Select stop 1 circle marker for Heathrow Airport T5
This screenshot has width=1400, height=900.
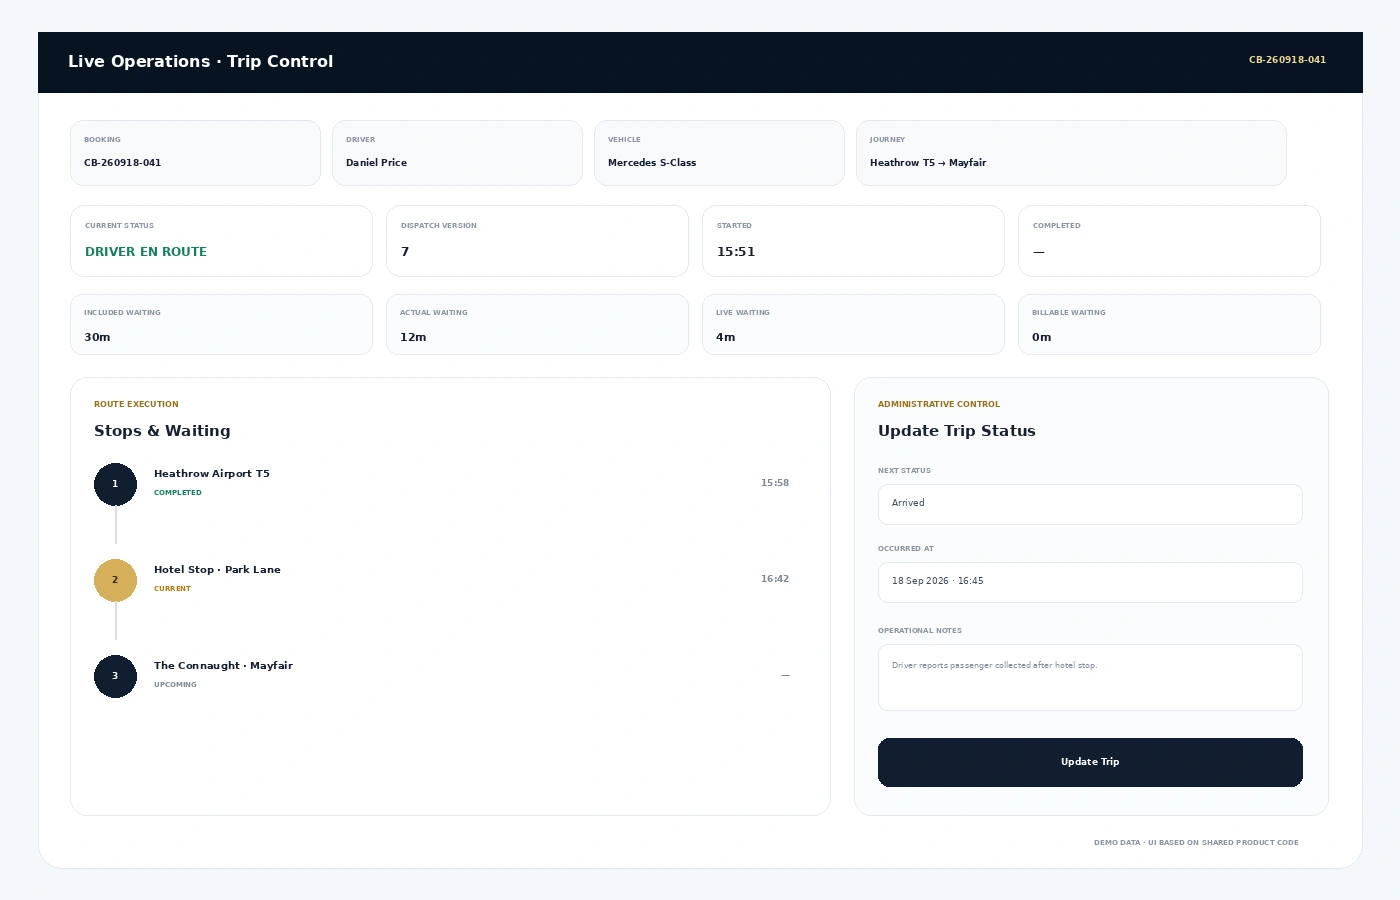[x=115, y=484]
